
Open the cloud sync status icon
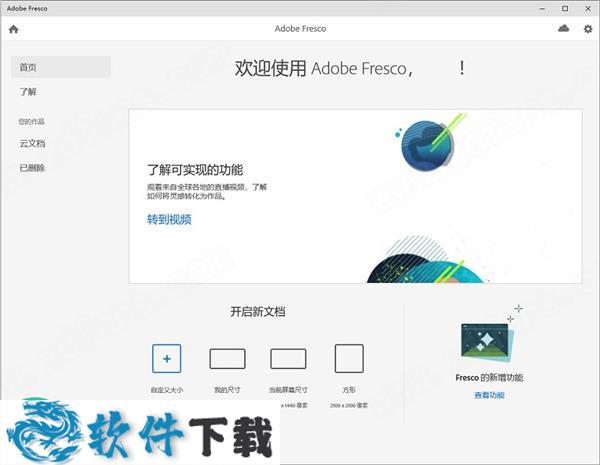point(563,28)
